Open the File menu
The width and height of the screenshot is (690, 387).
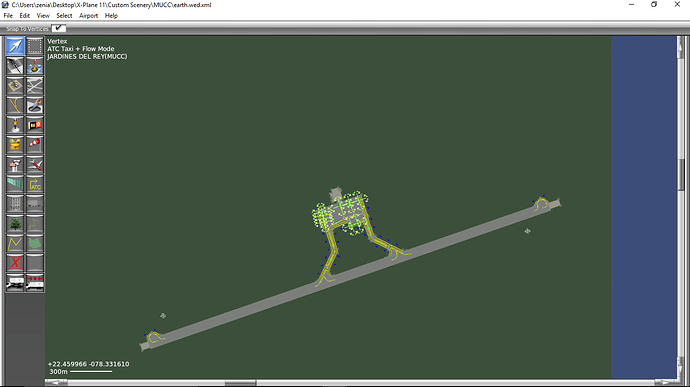coord(8,15)
